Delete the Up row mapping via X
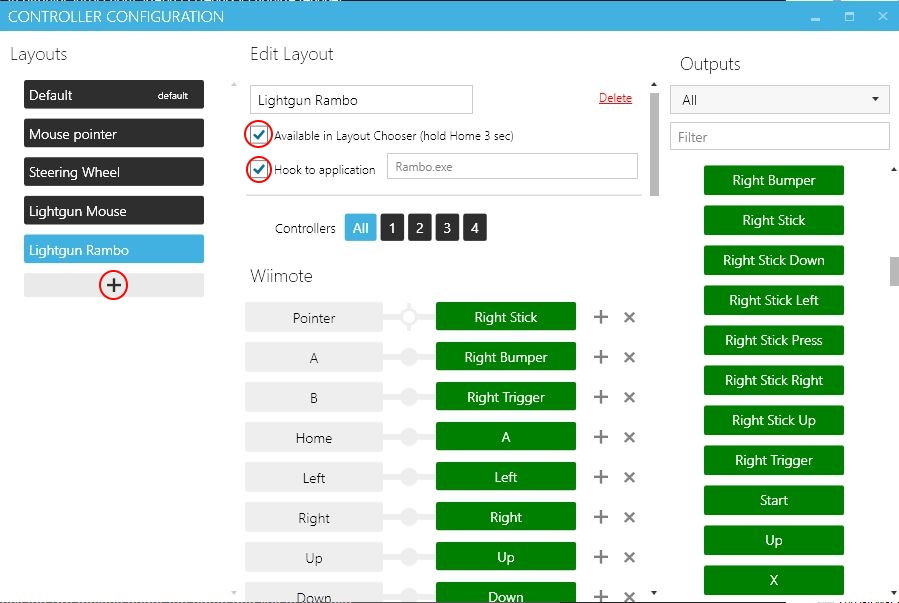Screen dimensions: 899x603 click(629, 557)
